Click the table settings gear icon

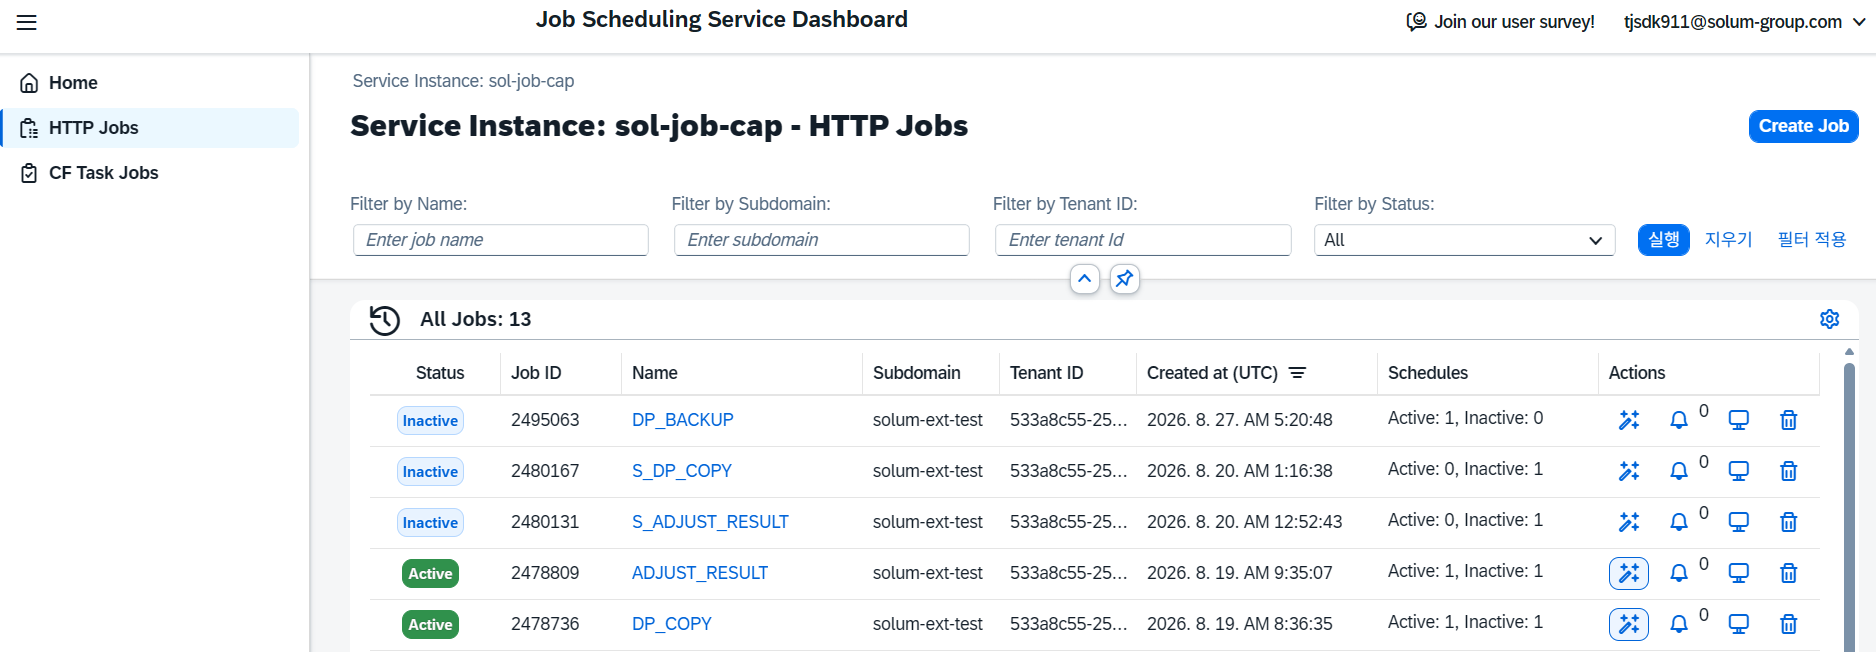click(1829, 319)
